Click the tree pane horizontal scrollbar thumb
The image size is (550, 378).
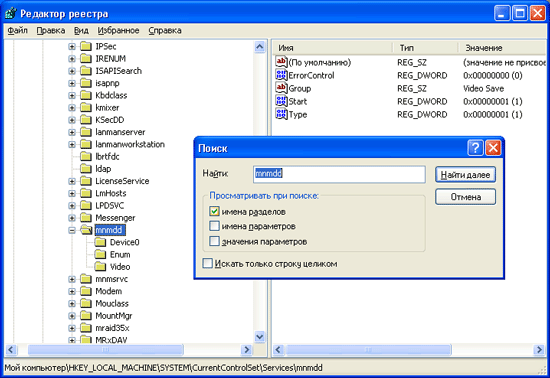[x=105, y=350]
